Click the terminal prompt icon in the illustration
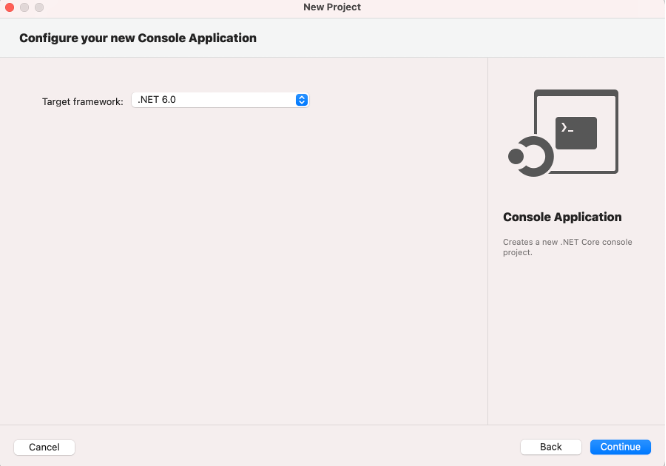This screenshot has width=666, height=466. [x=576, y=133]
